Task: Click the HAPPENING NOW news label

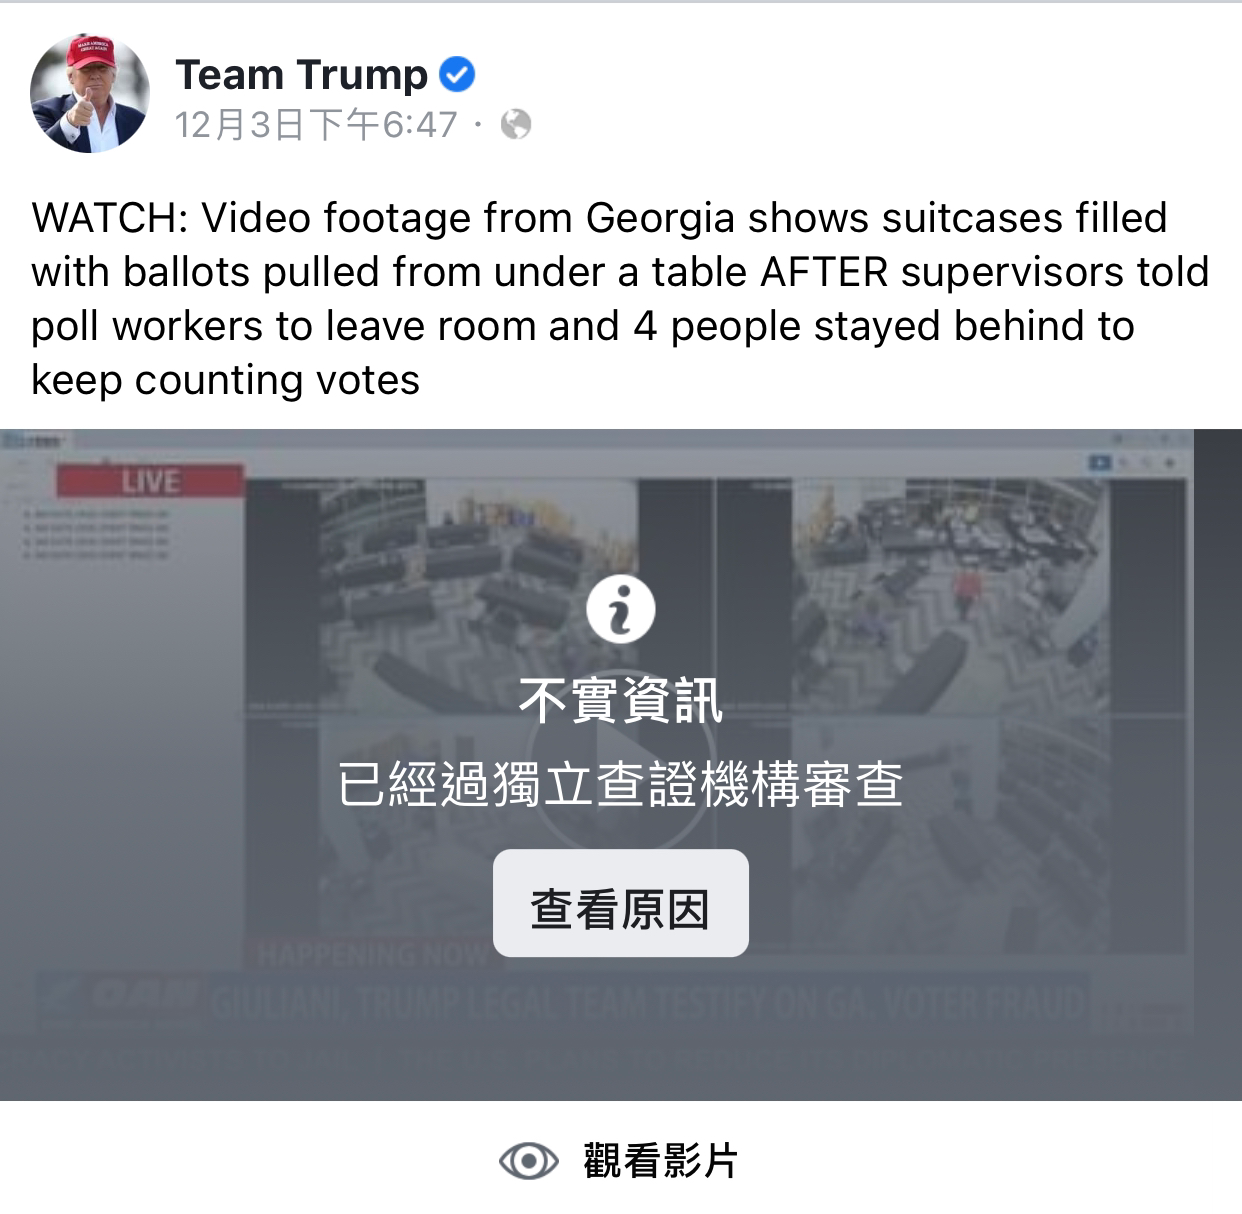Action: point(370,954)
